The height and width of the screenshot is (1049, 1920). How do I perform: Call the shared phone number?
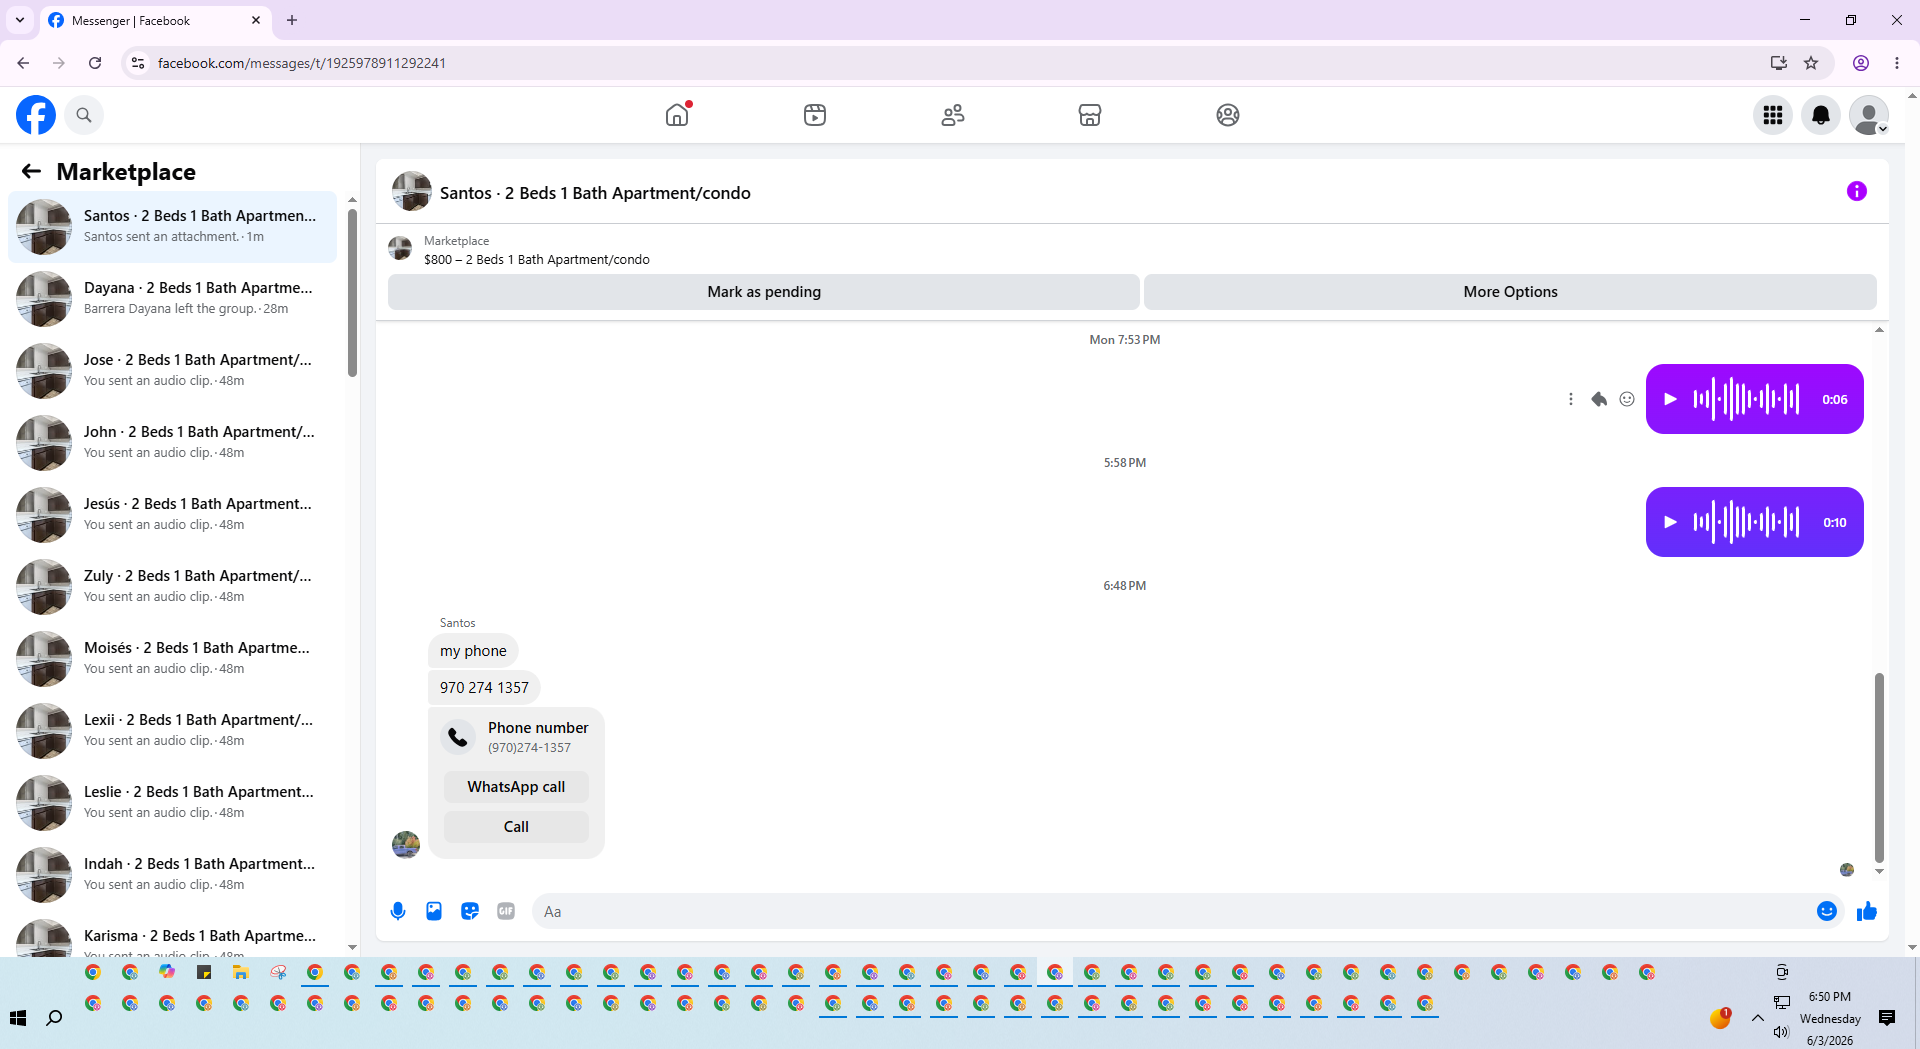516,827
